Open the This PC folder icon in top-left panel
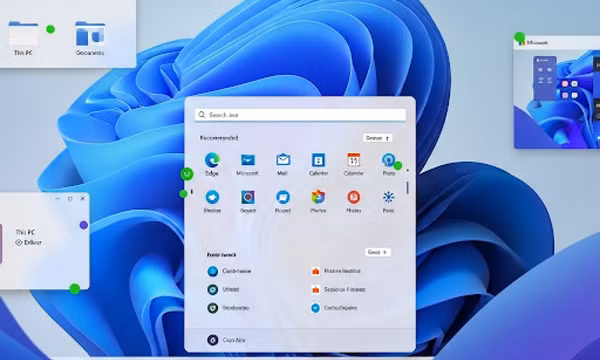Viewport: 600px width, 360px height. click(23, 34)
